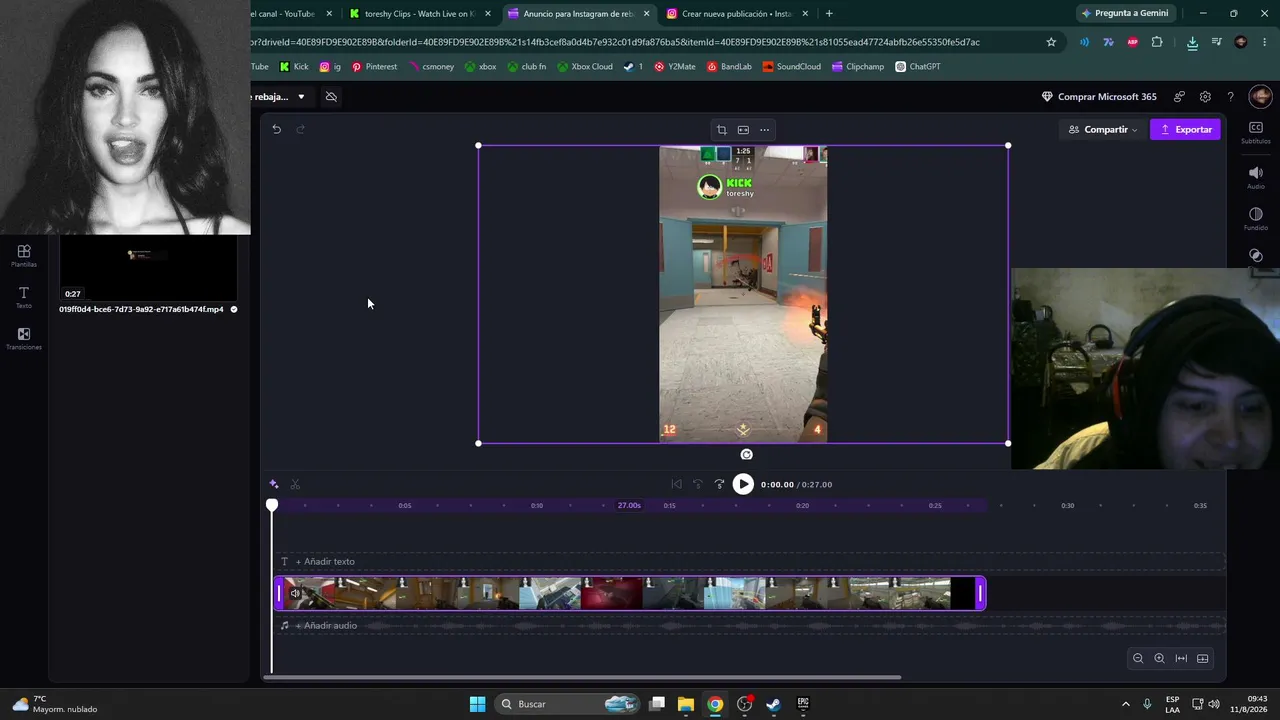Viewport: 1280px width, 720px height.
Task: Select the 0:27 media thumbnail in library
Action: (x=148, y=268)
